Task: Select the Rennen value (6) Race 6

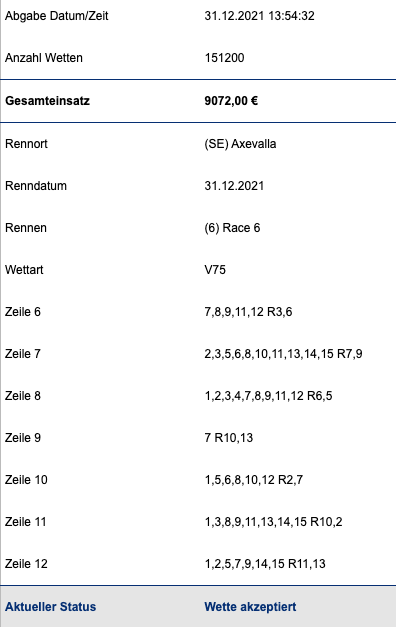Action: 232,228
